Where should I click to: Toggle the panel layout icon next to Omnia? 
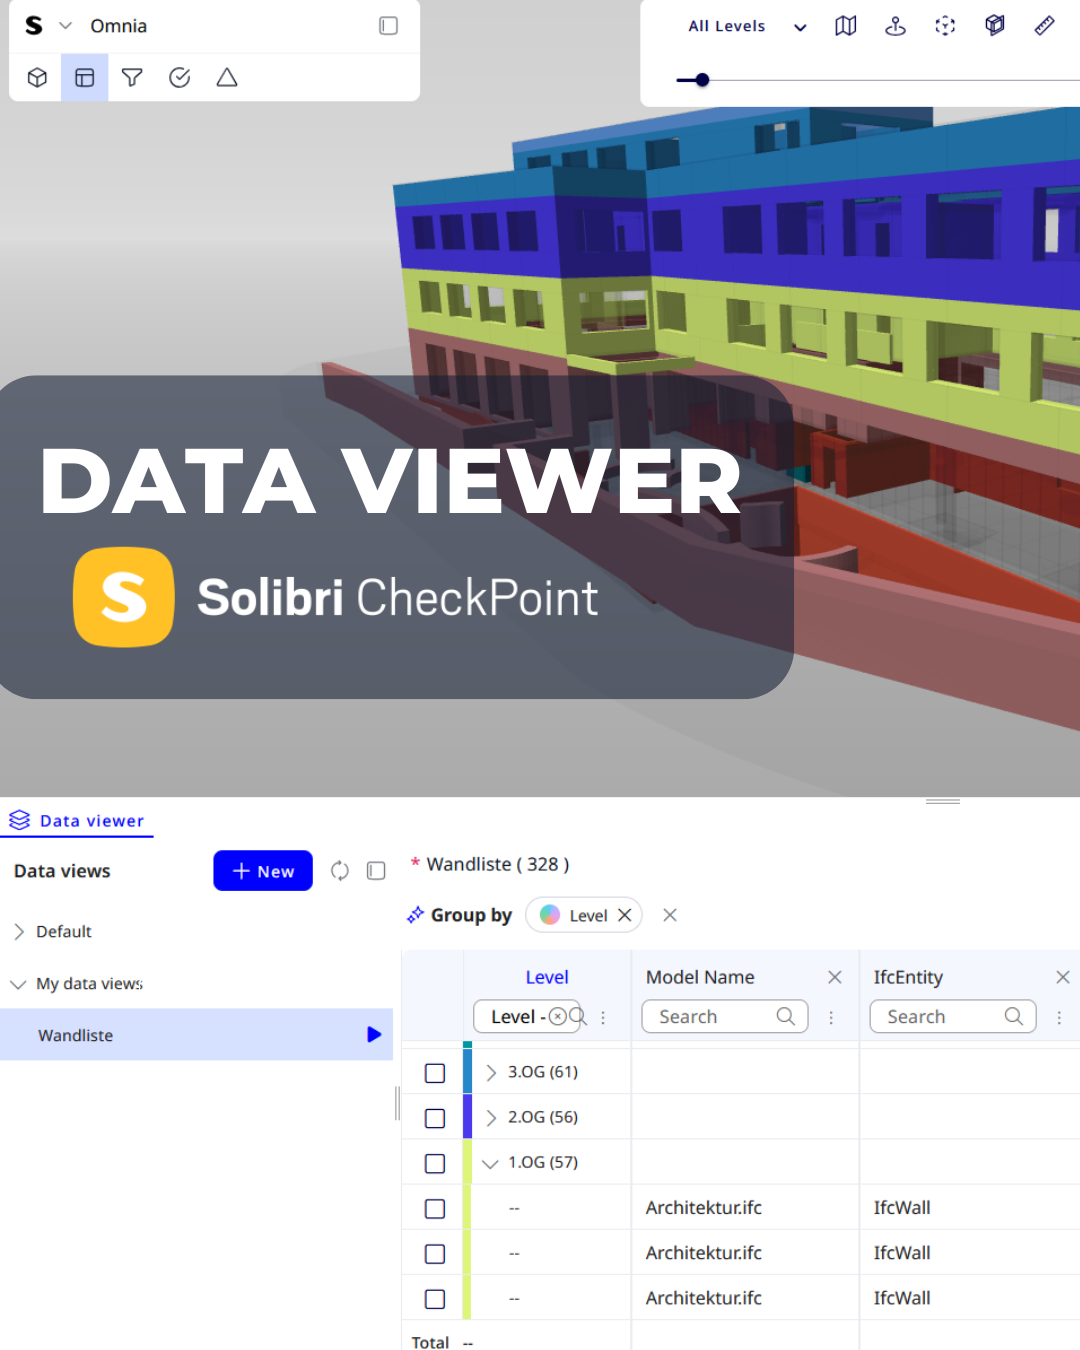pyautogui.click(x=389, y=26)
